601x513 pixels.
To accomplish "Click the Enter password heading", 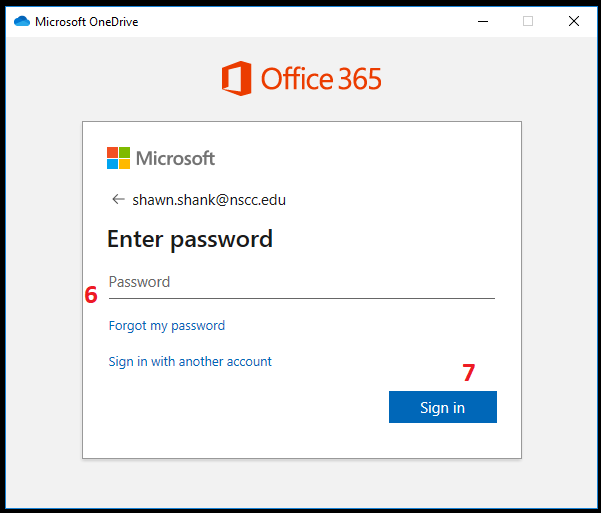I will 190,239.
